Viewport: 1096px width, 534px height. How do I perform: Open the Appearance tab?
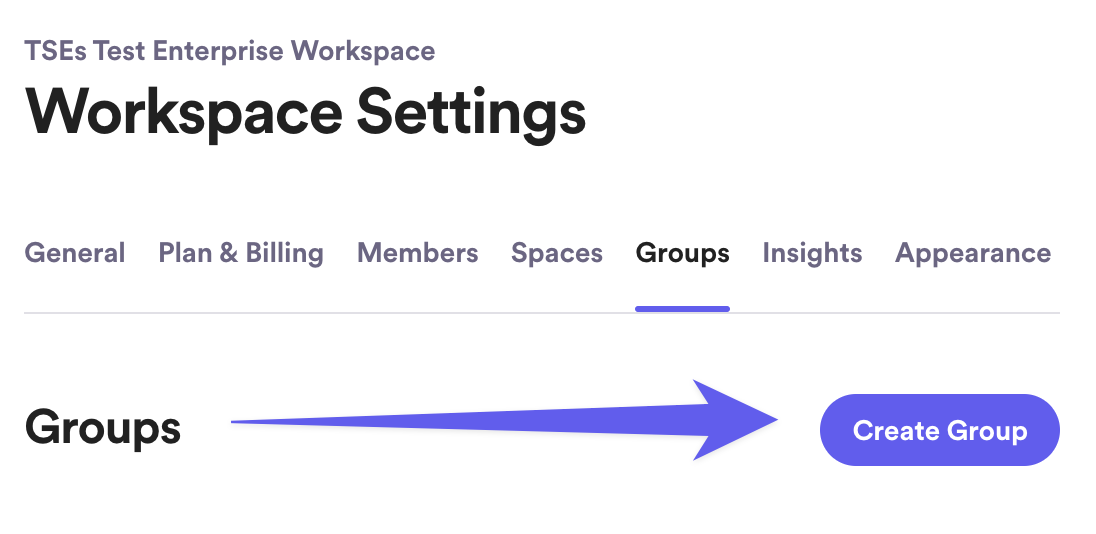pyautogui.click(x=973, y=253)
